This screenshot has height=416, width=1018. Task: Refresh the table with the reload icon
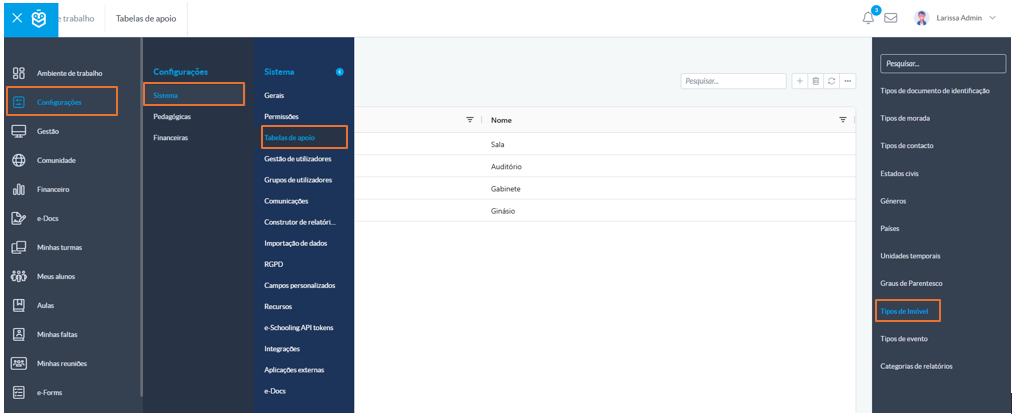pos(832,81)
